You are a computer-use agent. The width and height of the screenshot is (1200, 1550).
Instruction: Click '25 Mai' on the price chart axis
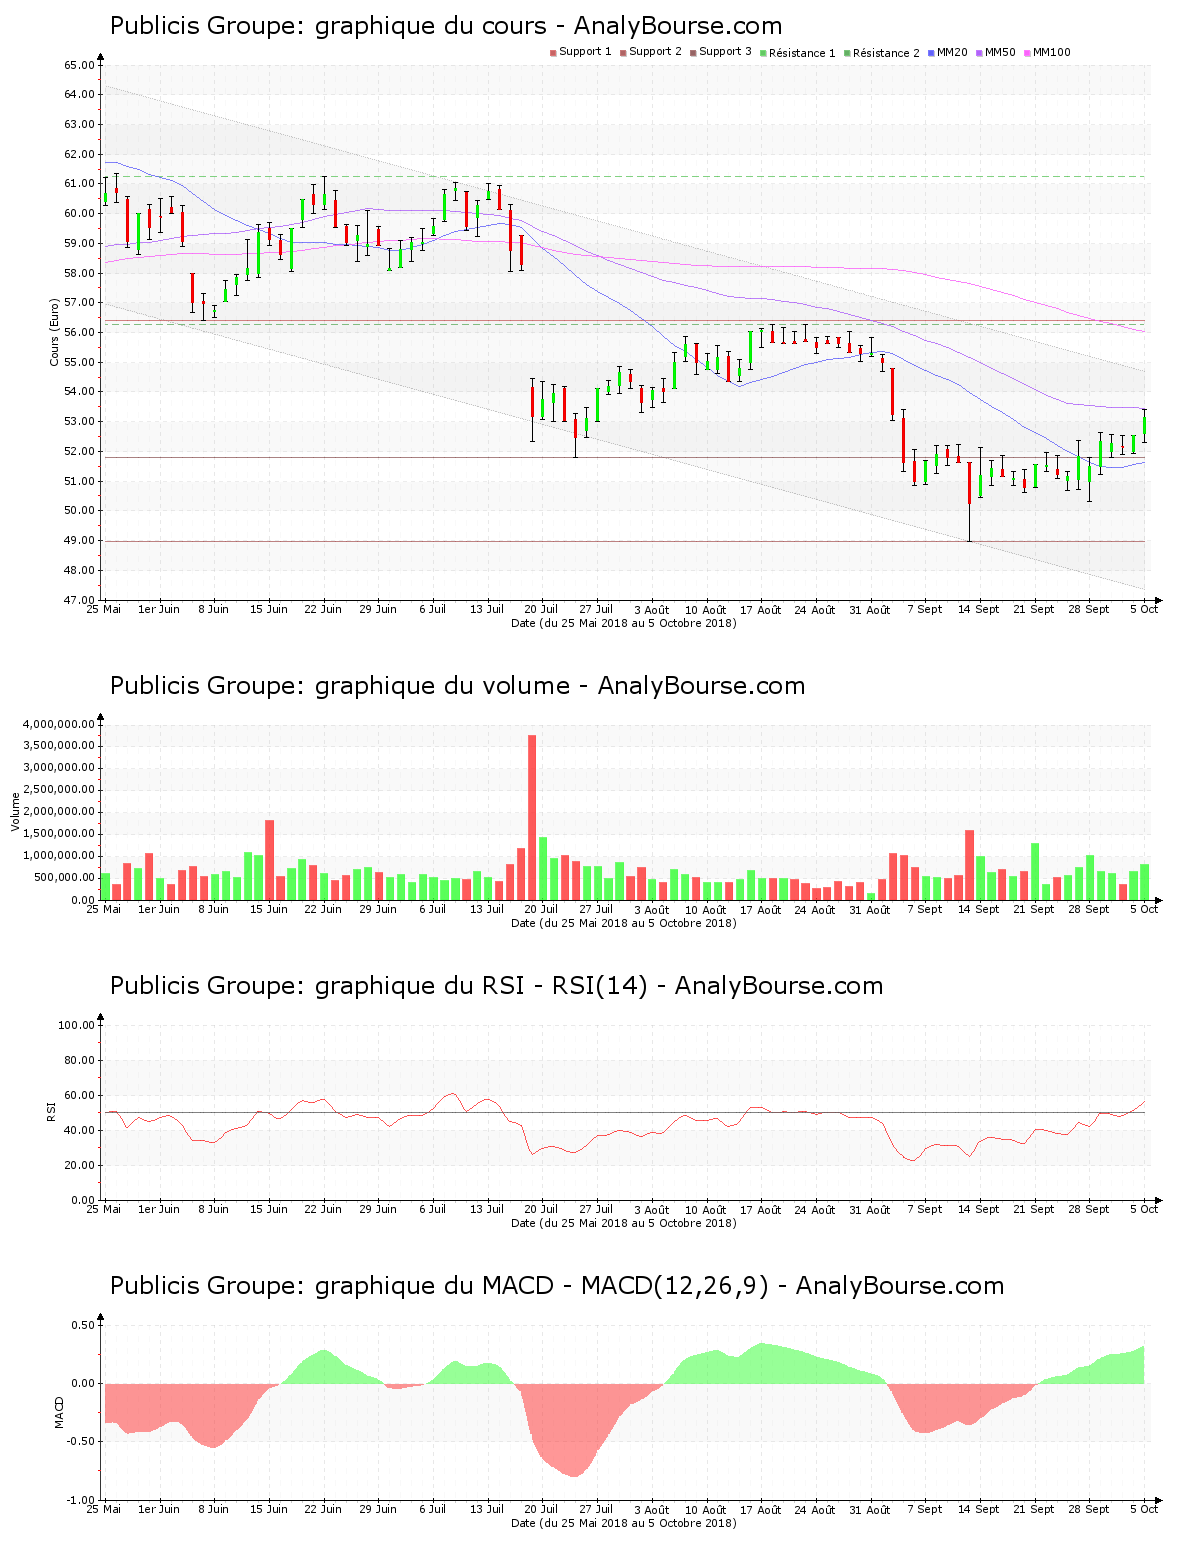pyautogui.click(x=104, y=609)
